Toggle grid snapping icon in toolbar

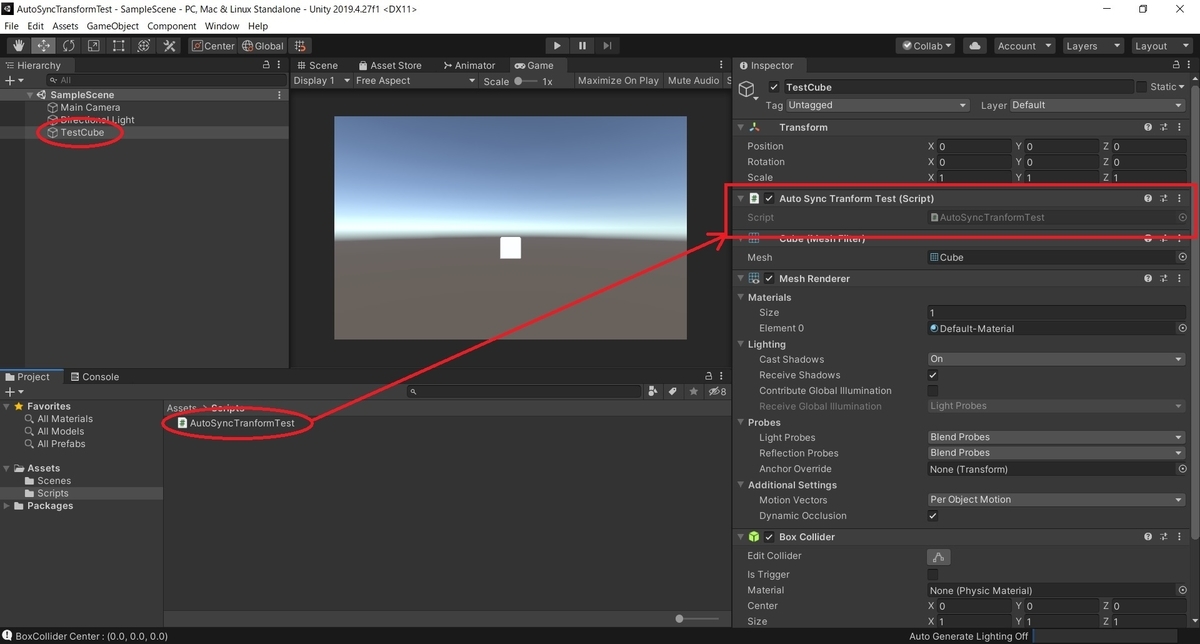301,46
